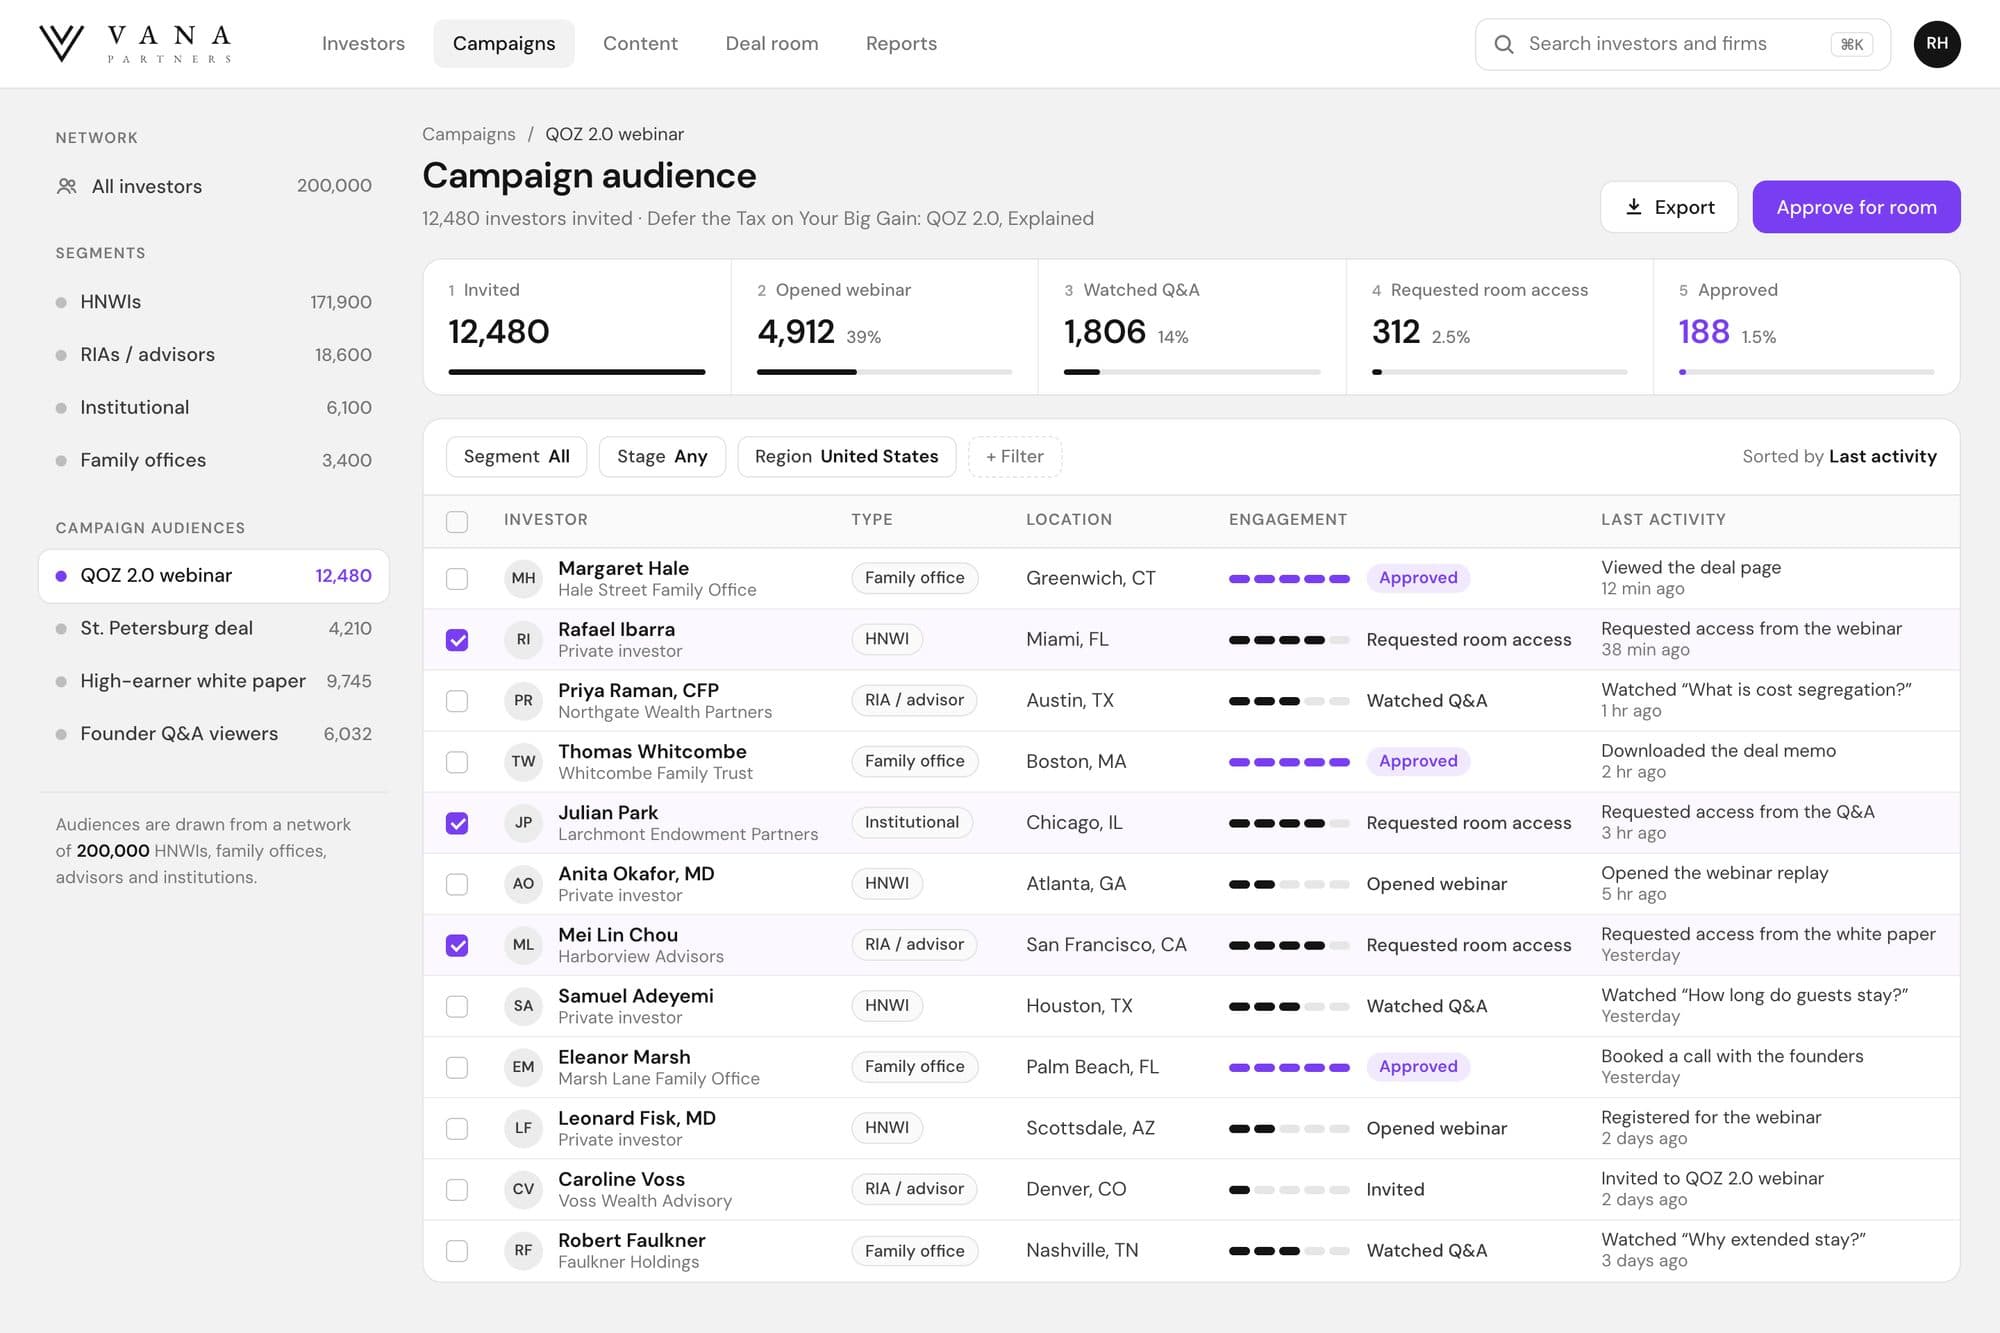Open the Region United States filter
Screen dimensions: 2000x1333
[x=846, y=456]
